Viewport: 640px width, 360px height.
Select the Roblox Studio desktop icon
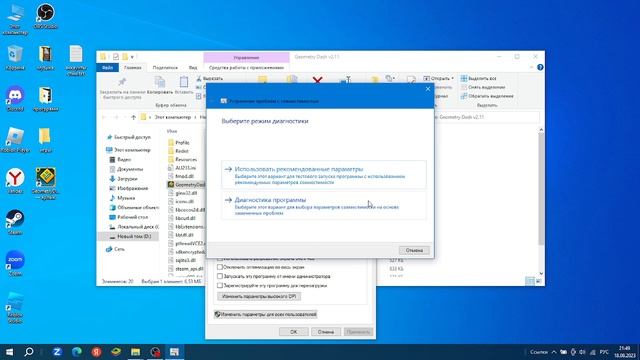point(15,307)
